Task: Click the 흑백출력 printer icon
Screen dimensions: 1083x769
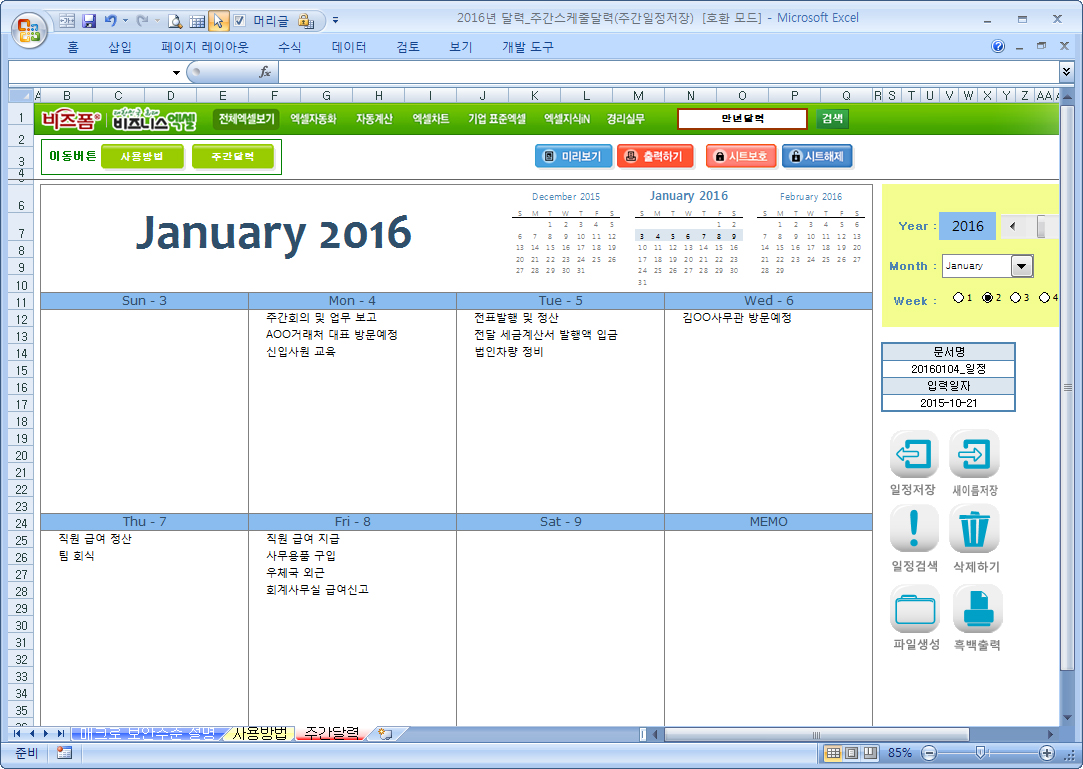Action: [x=977, y=609]
